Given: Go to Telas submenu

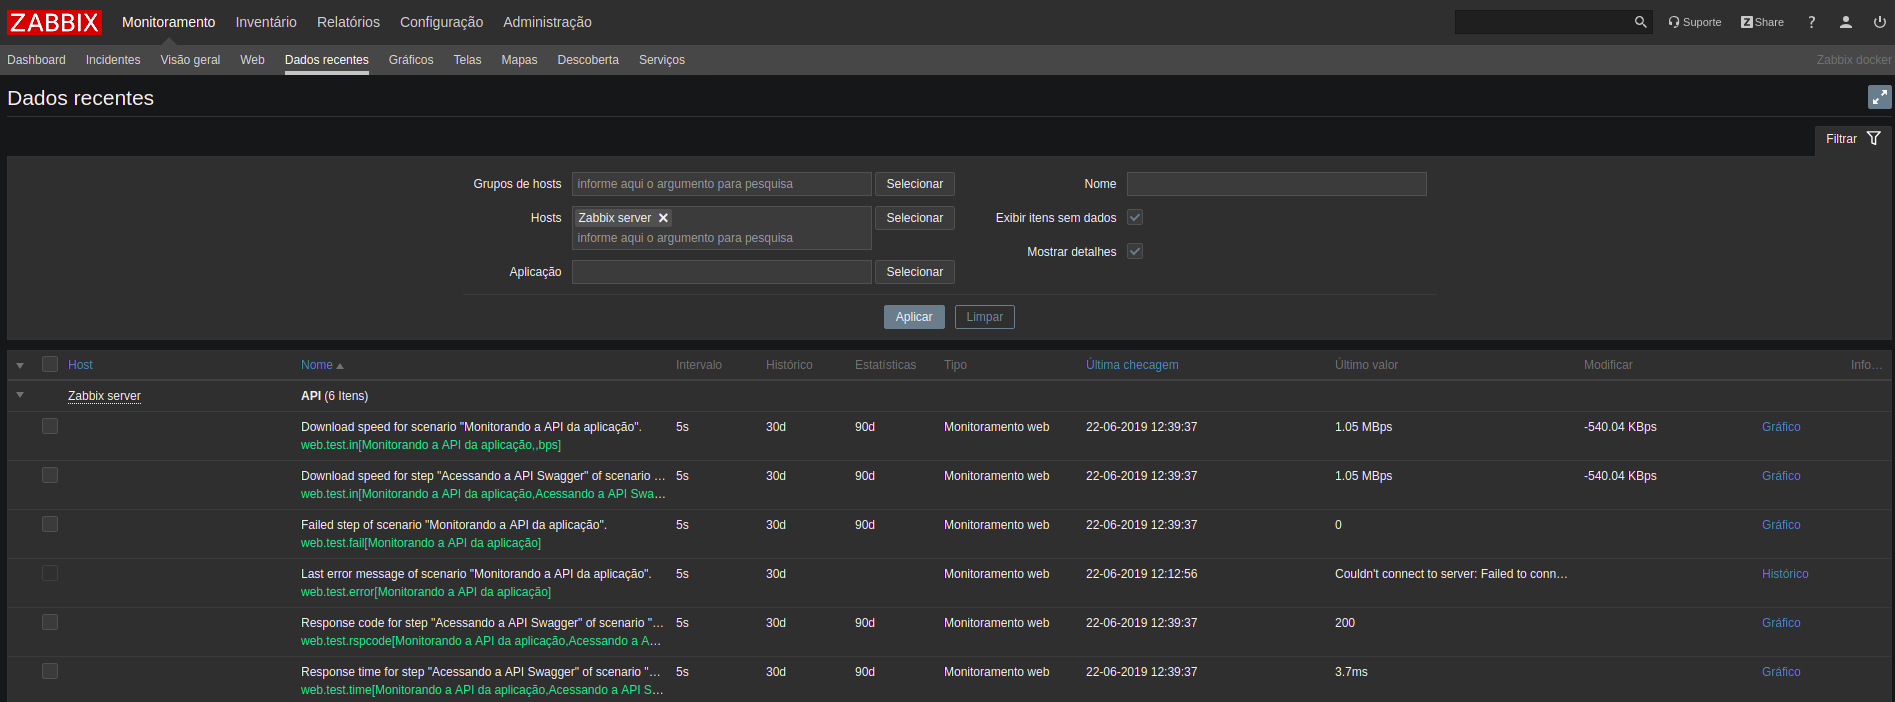Looking at the screenshot, I should click(x=467, y=60).
